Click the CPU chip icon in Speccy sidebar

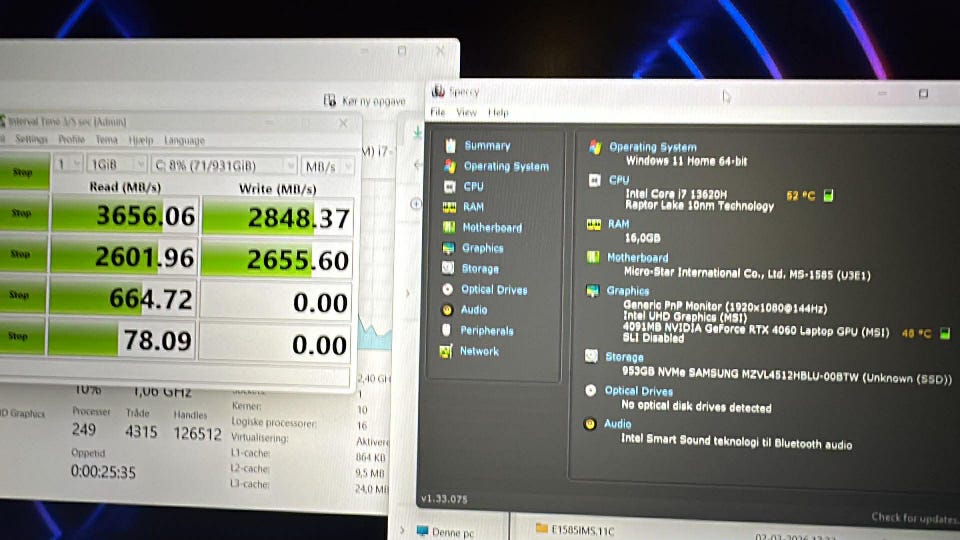point(450,186)
